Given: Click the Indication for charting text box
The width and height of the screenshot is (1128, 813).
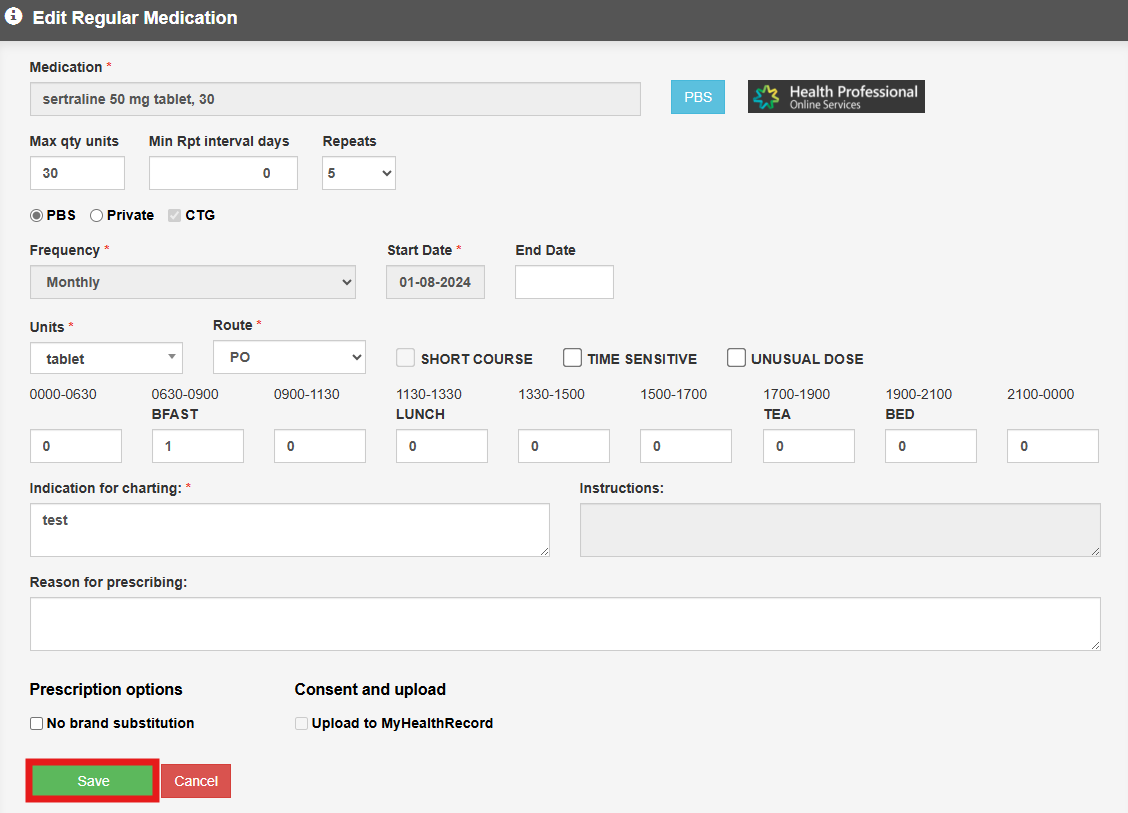Looking at the screenshot, I should pos(289,530).
